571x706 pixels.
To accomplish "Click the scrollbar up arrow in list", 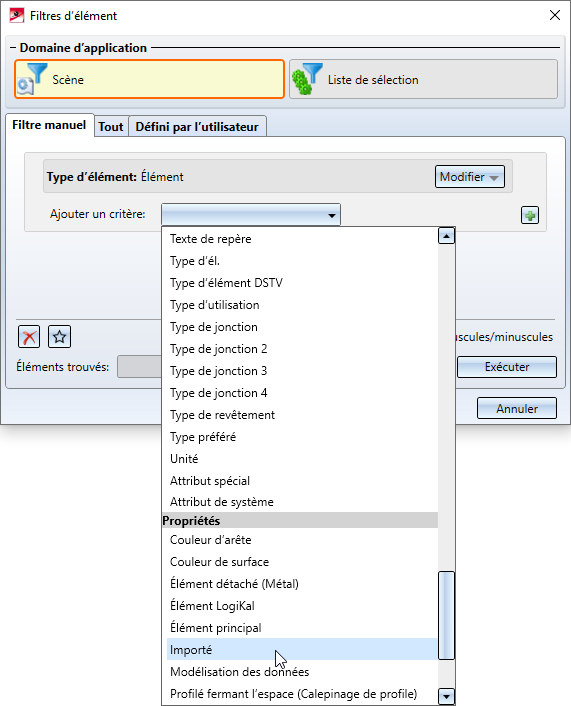I will 446,236.
